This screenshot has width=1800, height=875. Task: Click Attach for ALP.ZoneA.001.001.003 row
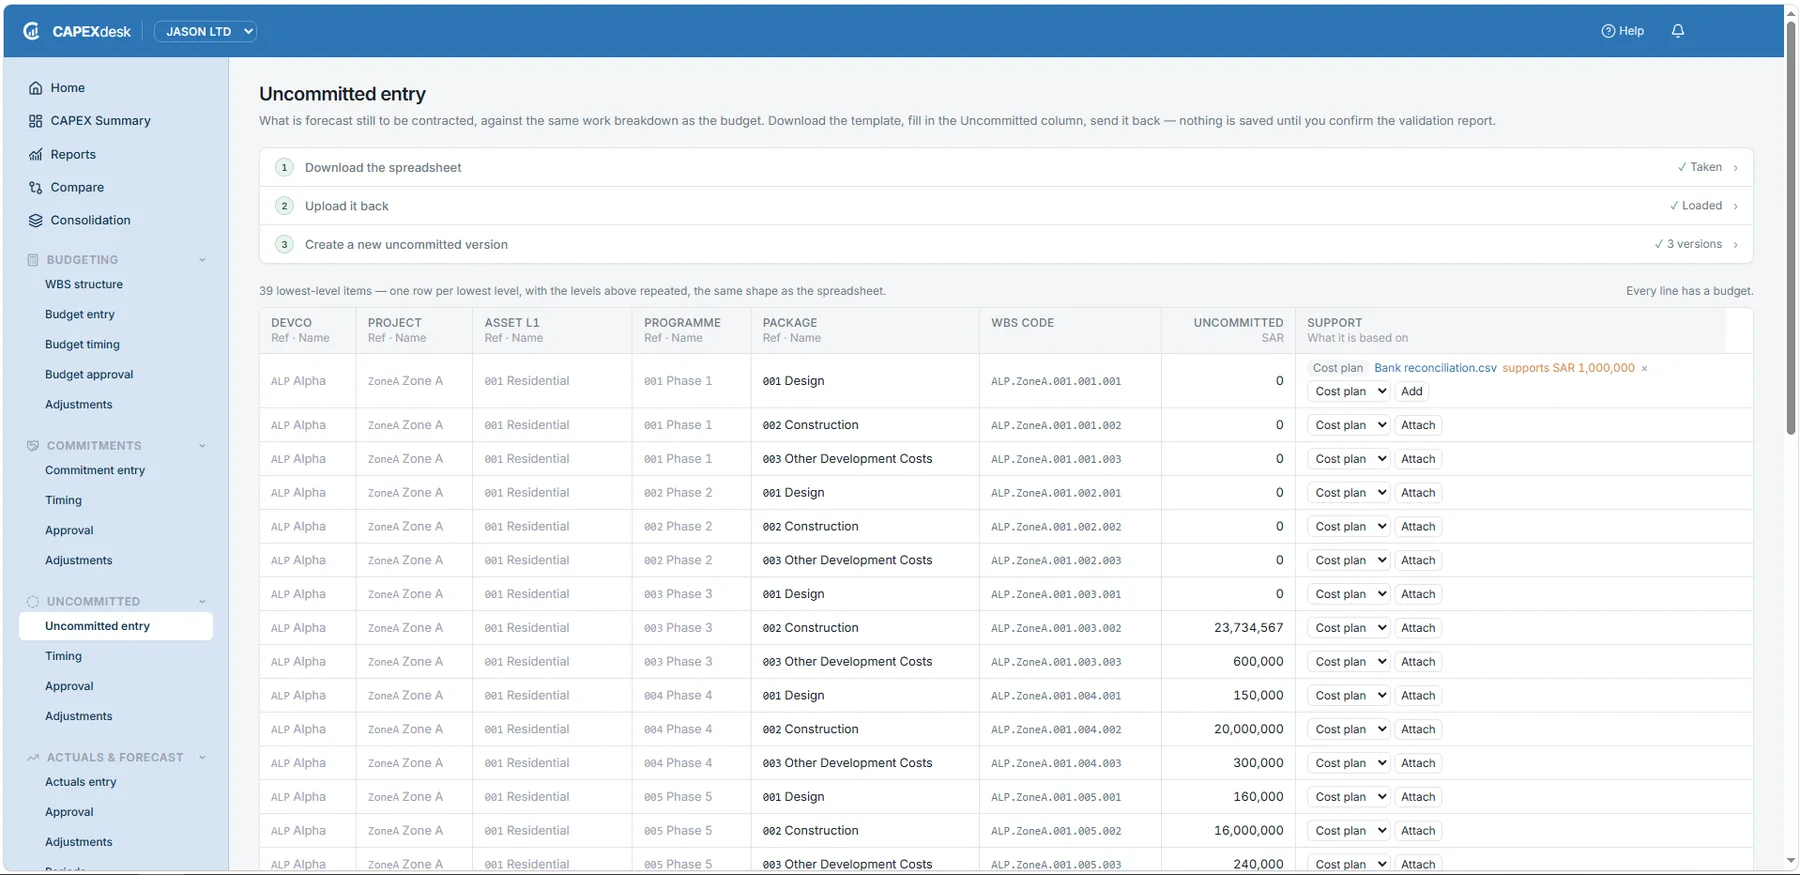[x=1418, y=459]
